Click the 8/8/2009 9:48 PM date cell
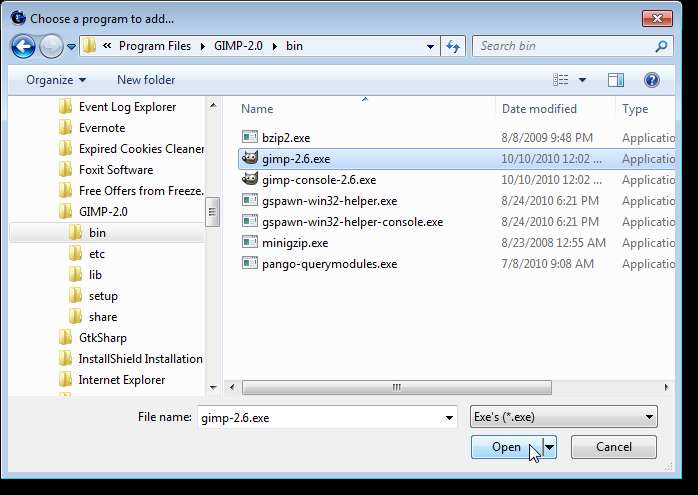Screen dimensions: 698x495 click(x=547, y=138)
